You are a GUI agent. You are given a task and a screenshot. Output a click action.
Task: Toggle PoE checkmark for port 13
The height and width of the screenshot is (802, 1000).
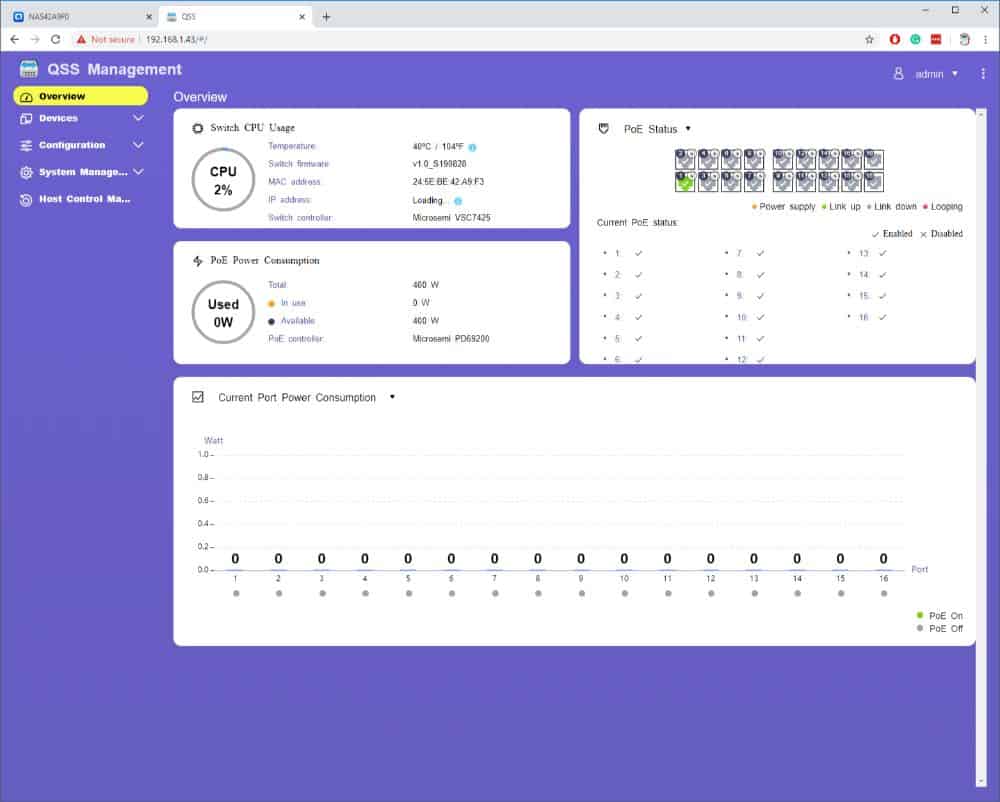click(x=883, y=253)
